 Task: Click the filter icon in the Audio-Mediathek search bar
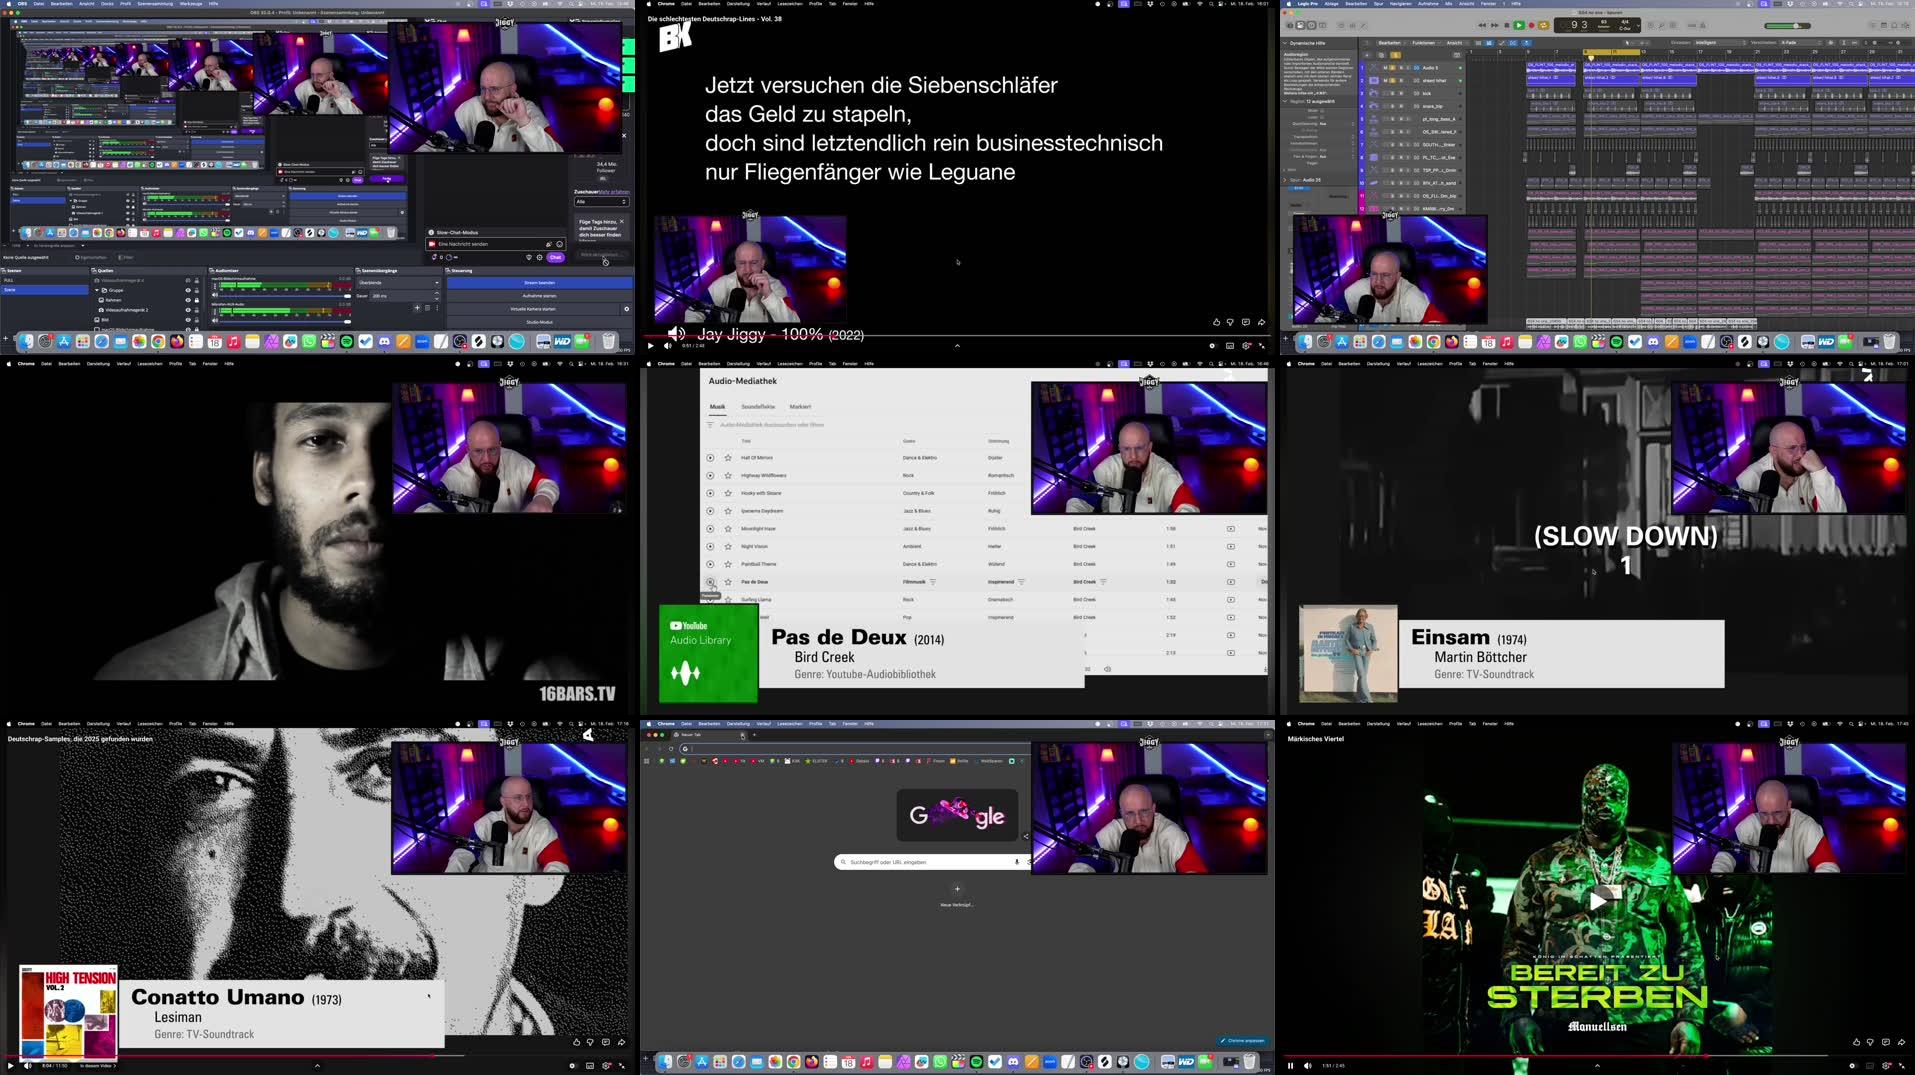click(x=710, y=424)
